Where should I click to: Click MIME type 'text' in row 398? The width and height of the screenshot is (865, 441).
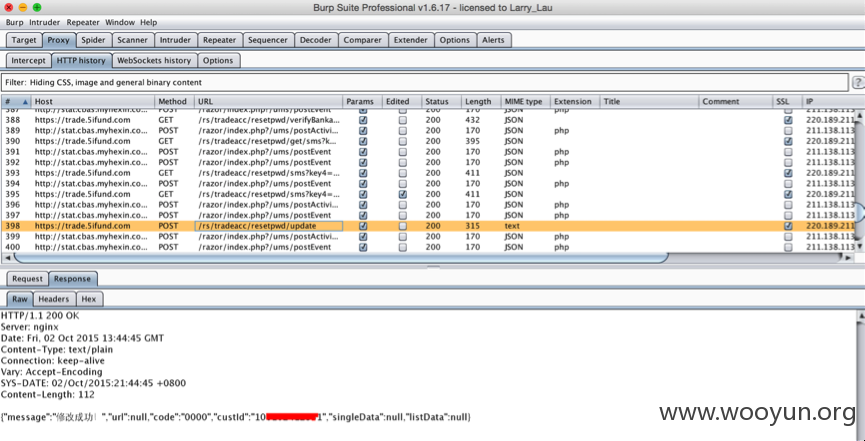click(512, 226)
